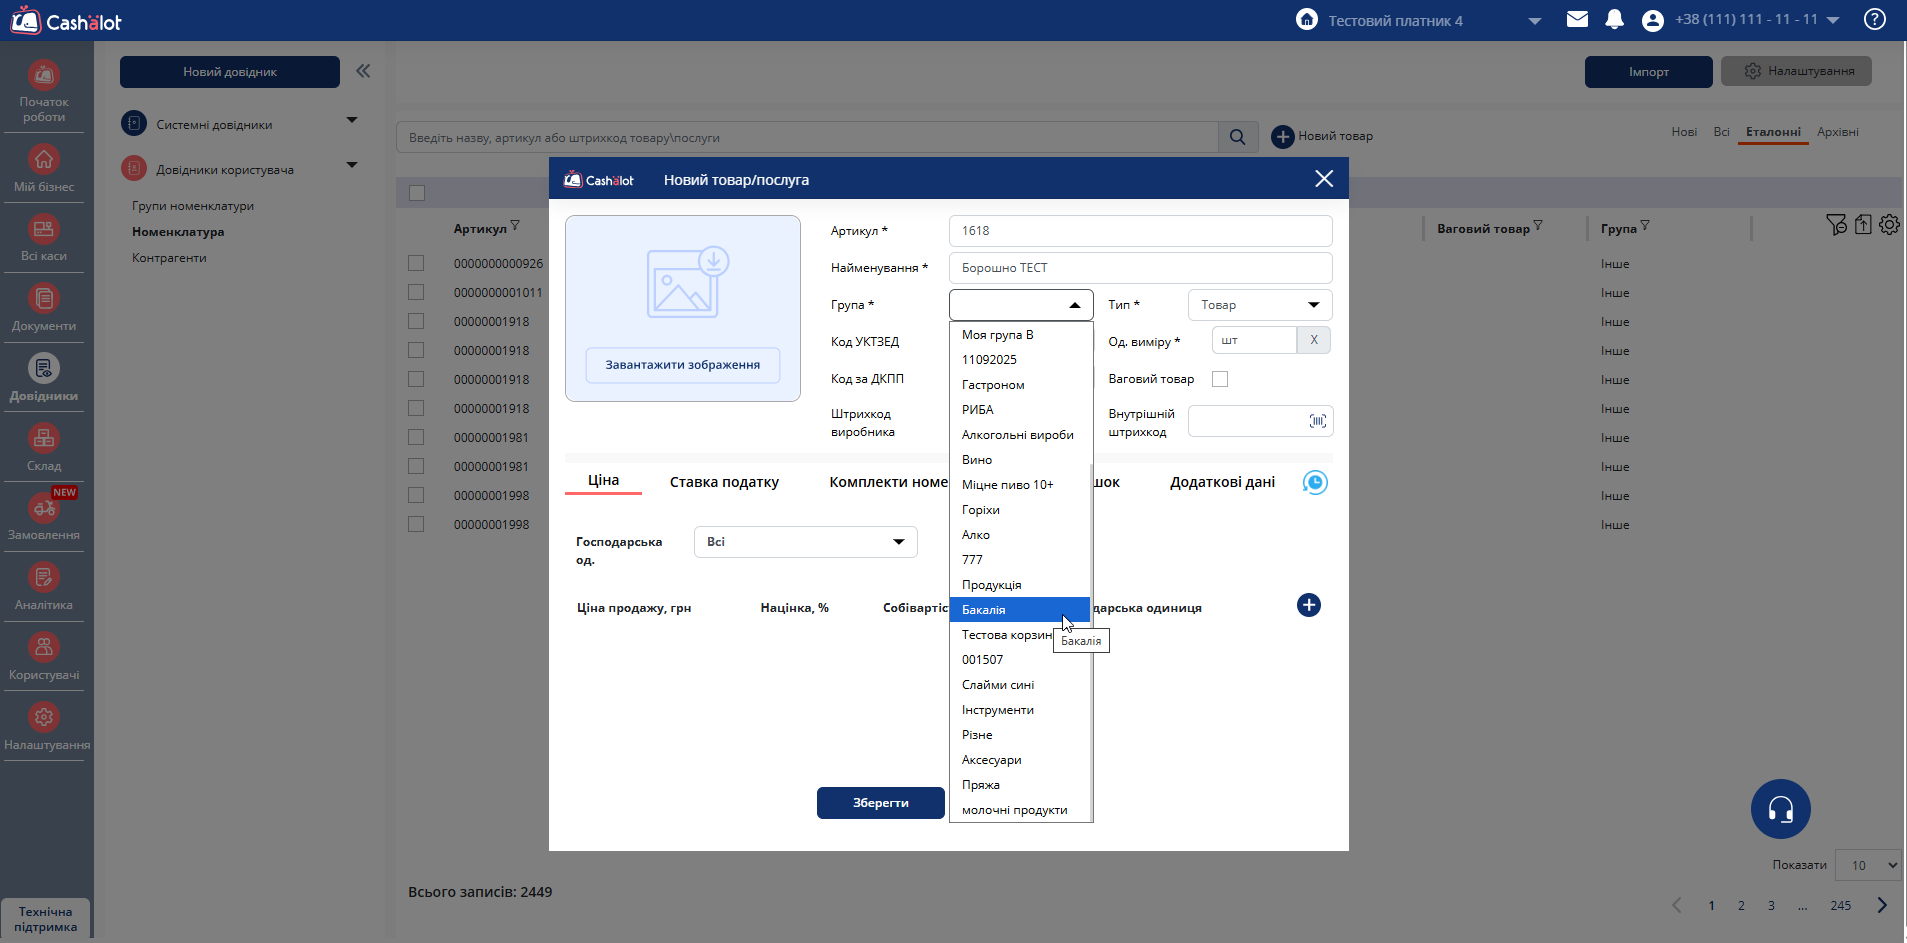Click into the Найменування input field
Screen dimensions: 1907x943
pos(1140,268)
